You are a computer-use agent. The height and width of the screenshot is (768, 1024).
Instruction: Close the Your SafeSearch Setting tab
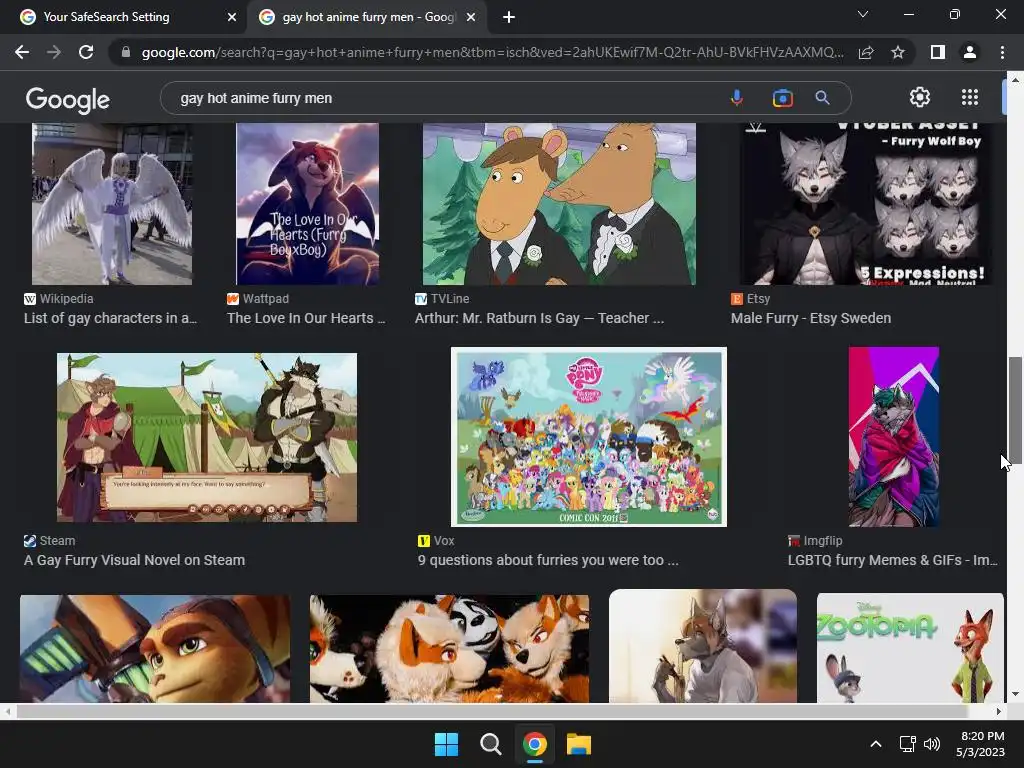tap(232, 17)
